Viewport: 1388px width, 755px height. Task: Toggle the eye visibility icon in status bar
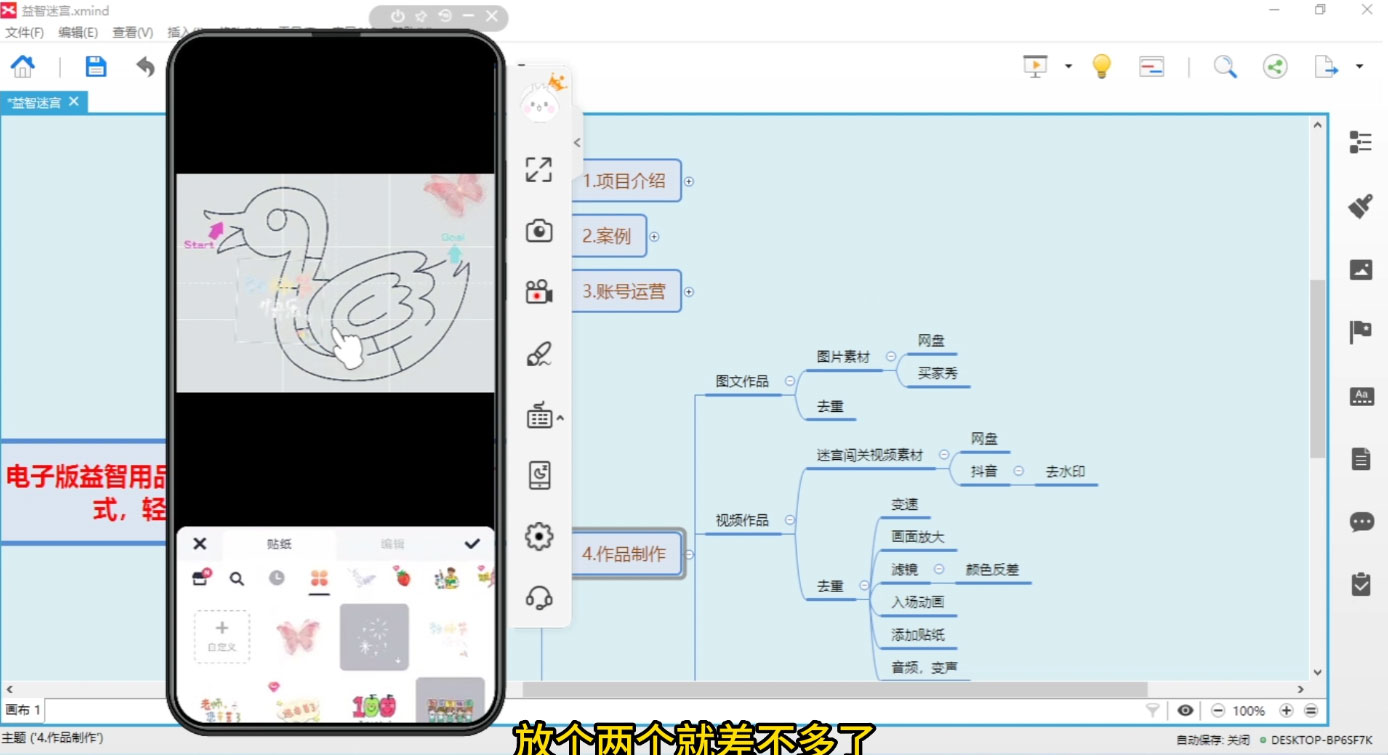click(x=1185, y=711)
